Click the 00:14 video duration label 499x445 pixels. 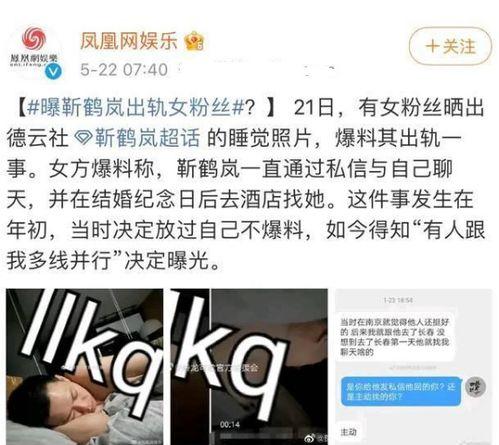pyautogui.click(x=230, y=425)
